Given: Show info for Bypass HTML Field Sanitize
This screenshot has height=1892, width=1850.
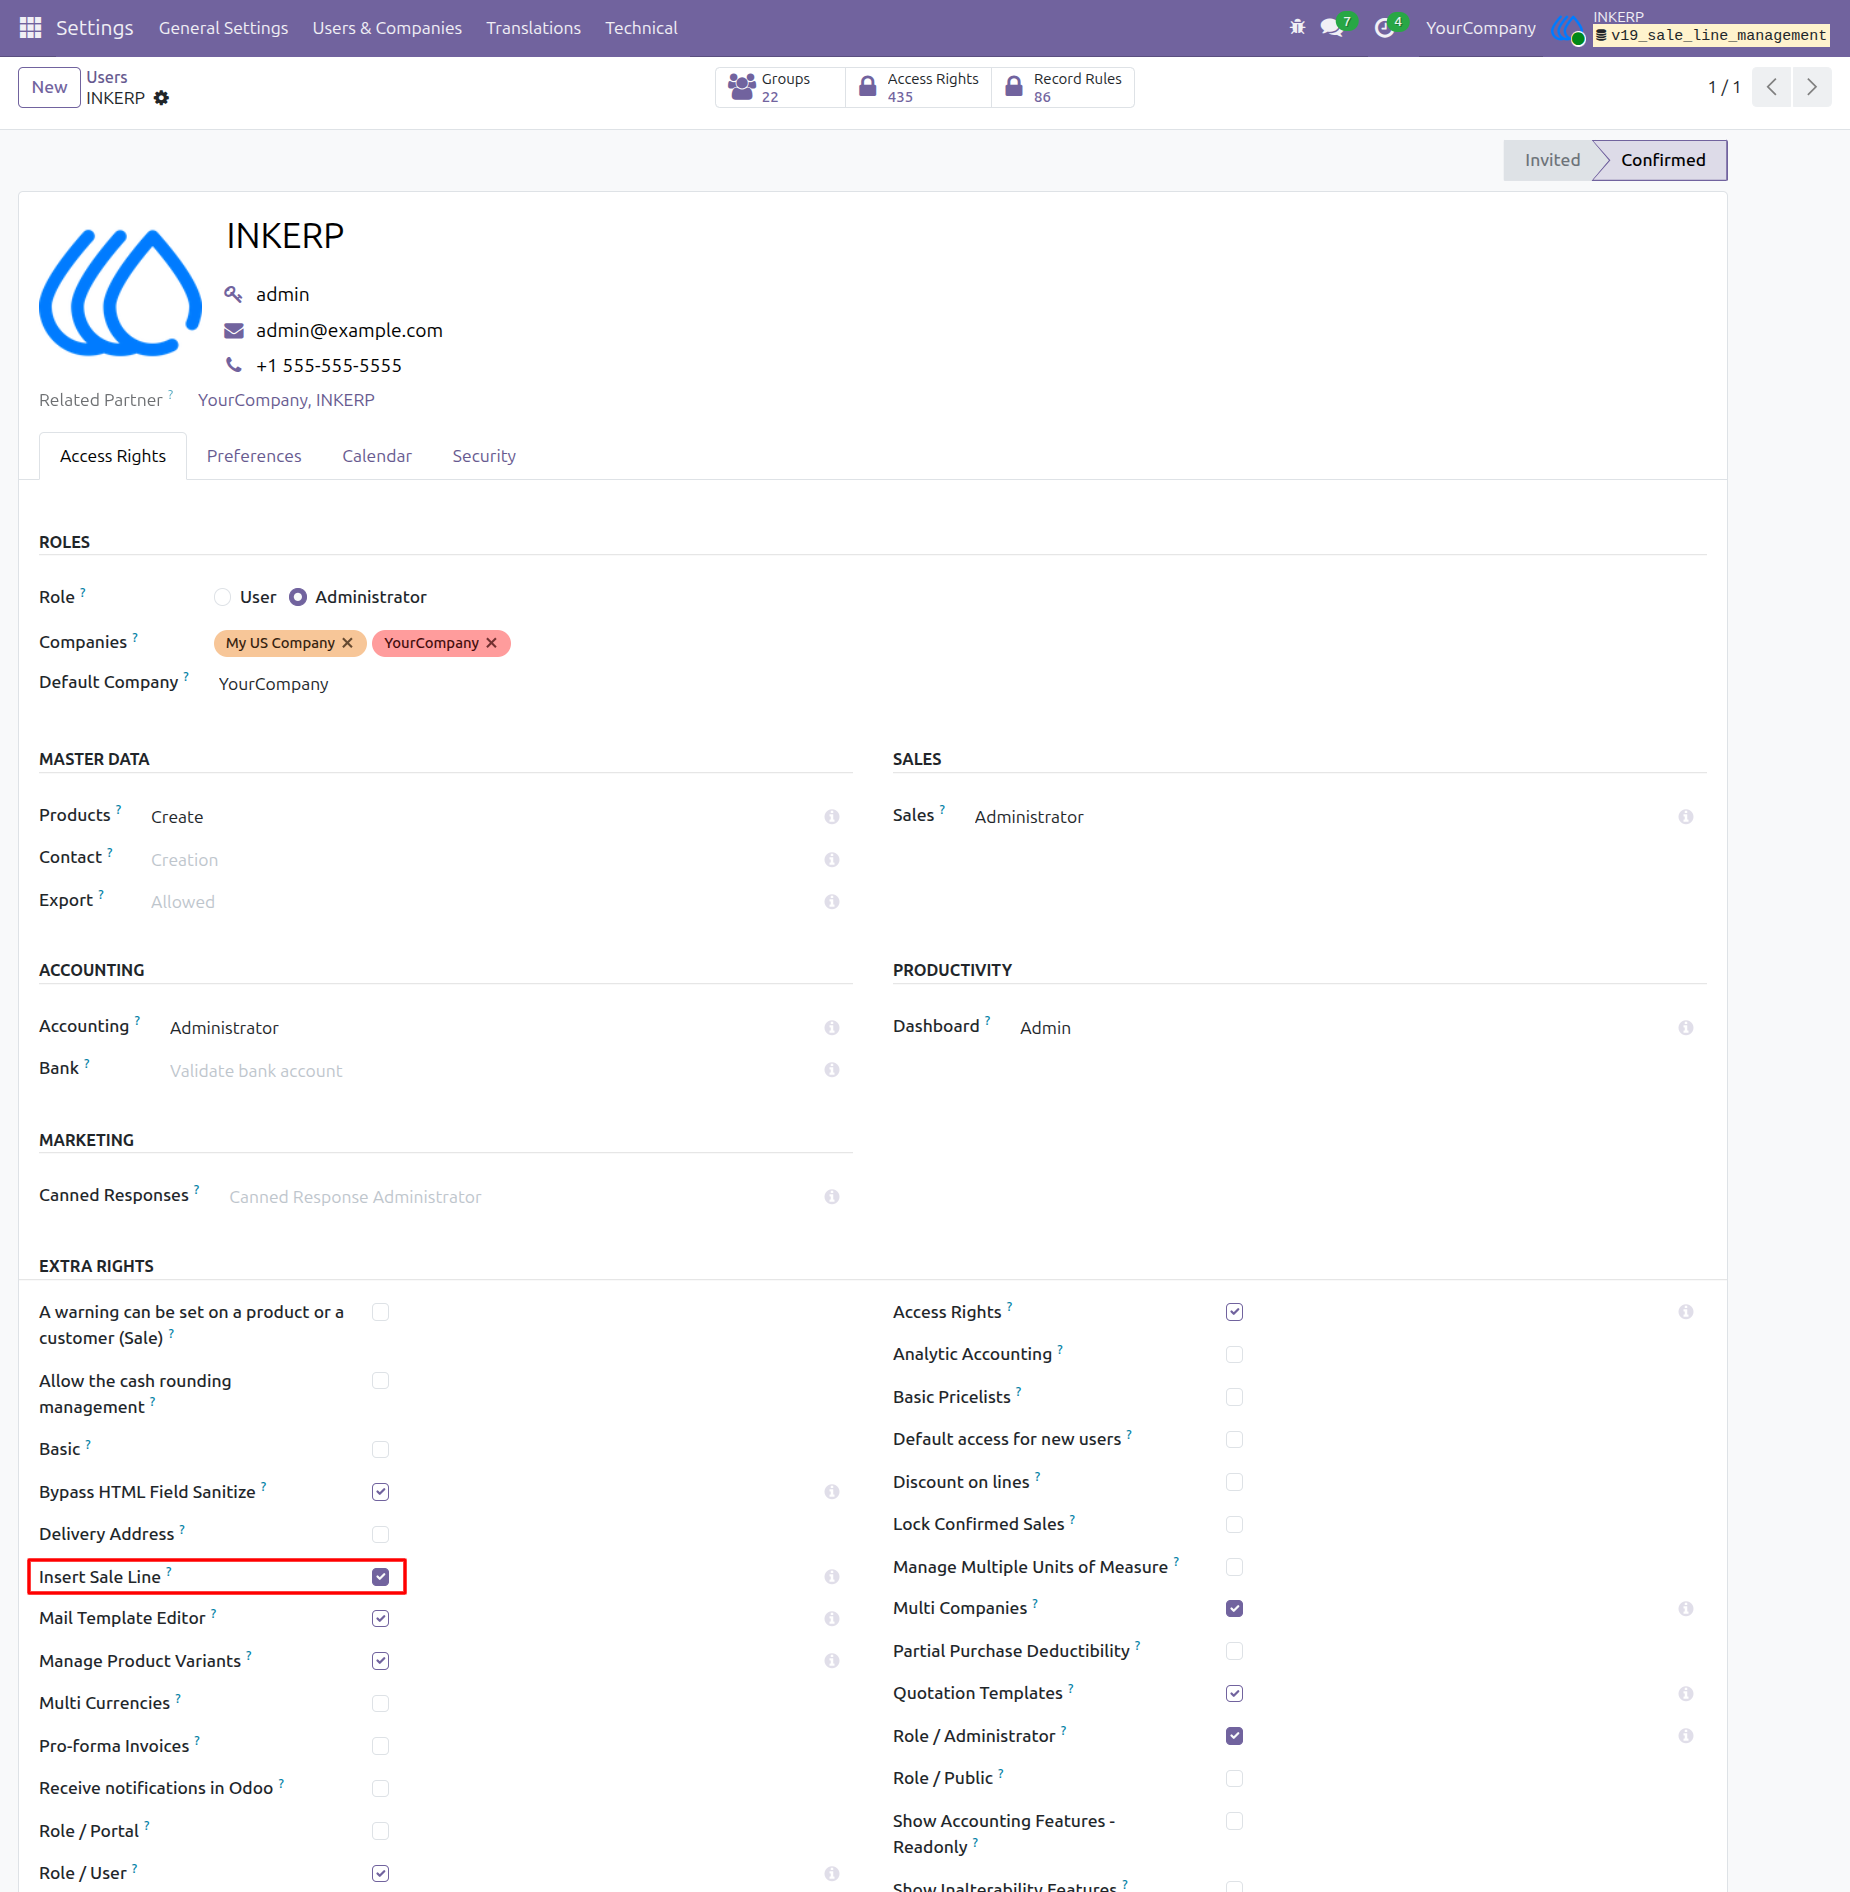Looking at the screenshot, I should pos(832,1492).
